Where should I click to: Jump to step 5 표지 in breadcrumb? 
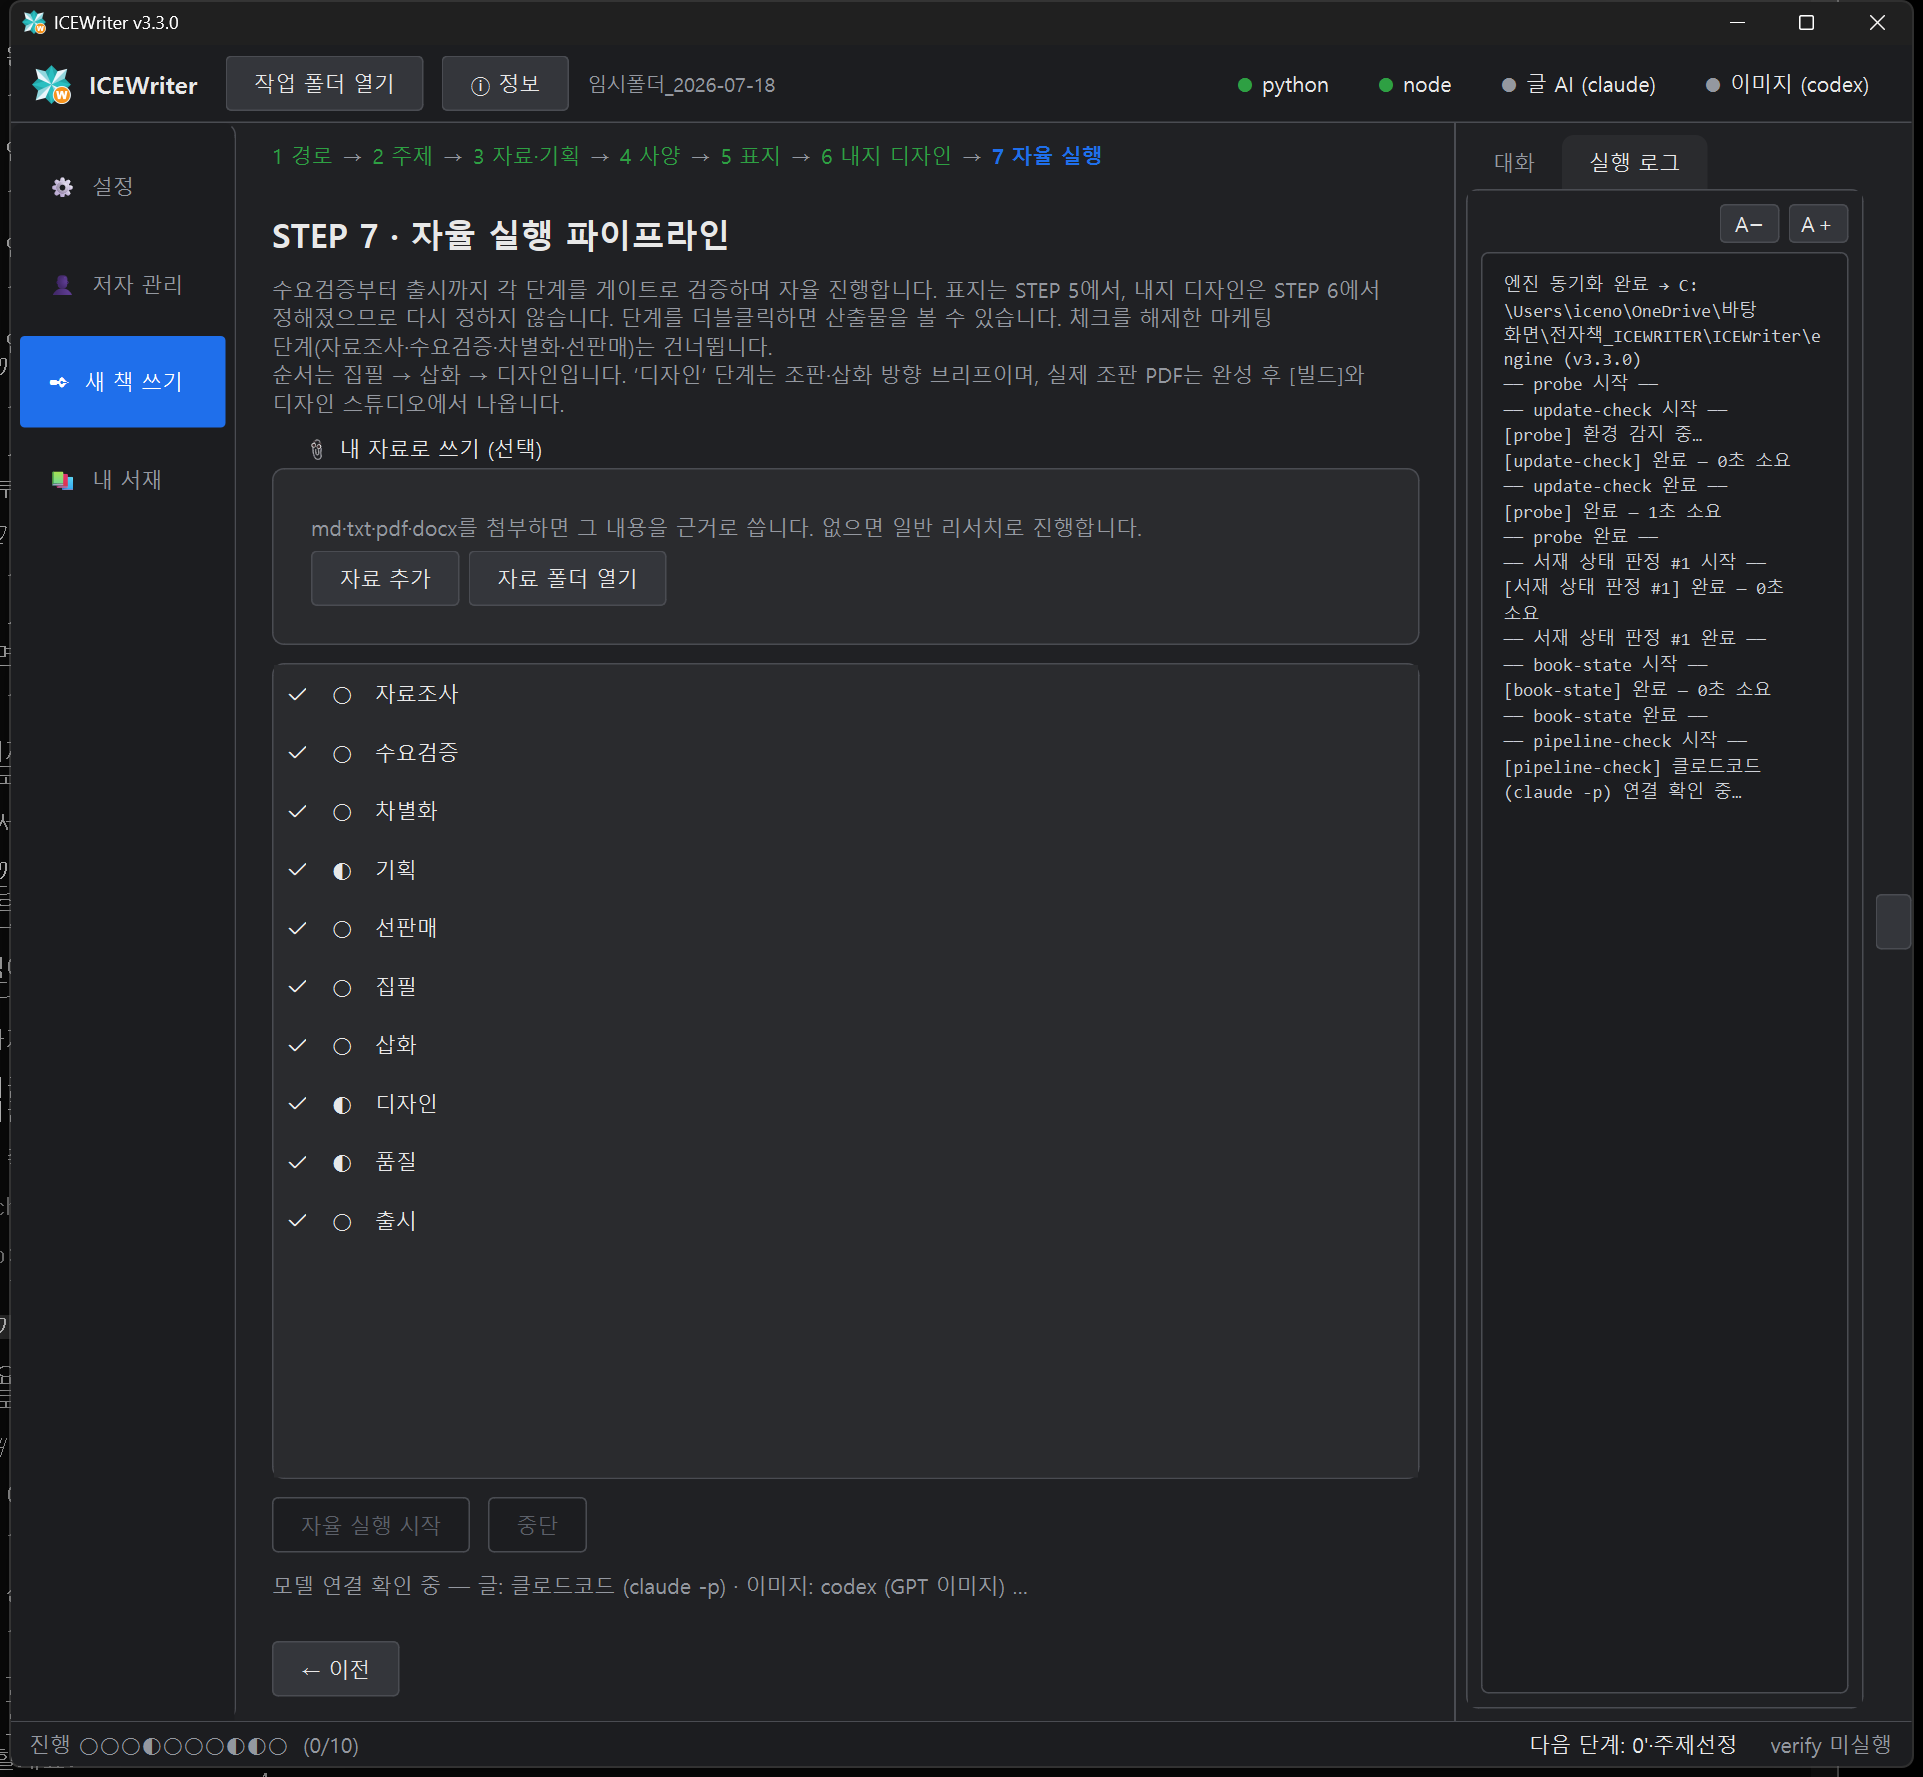tap(750, 156)
